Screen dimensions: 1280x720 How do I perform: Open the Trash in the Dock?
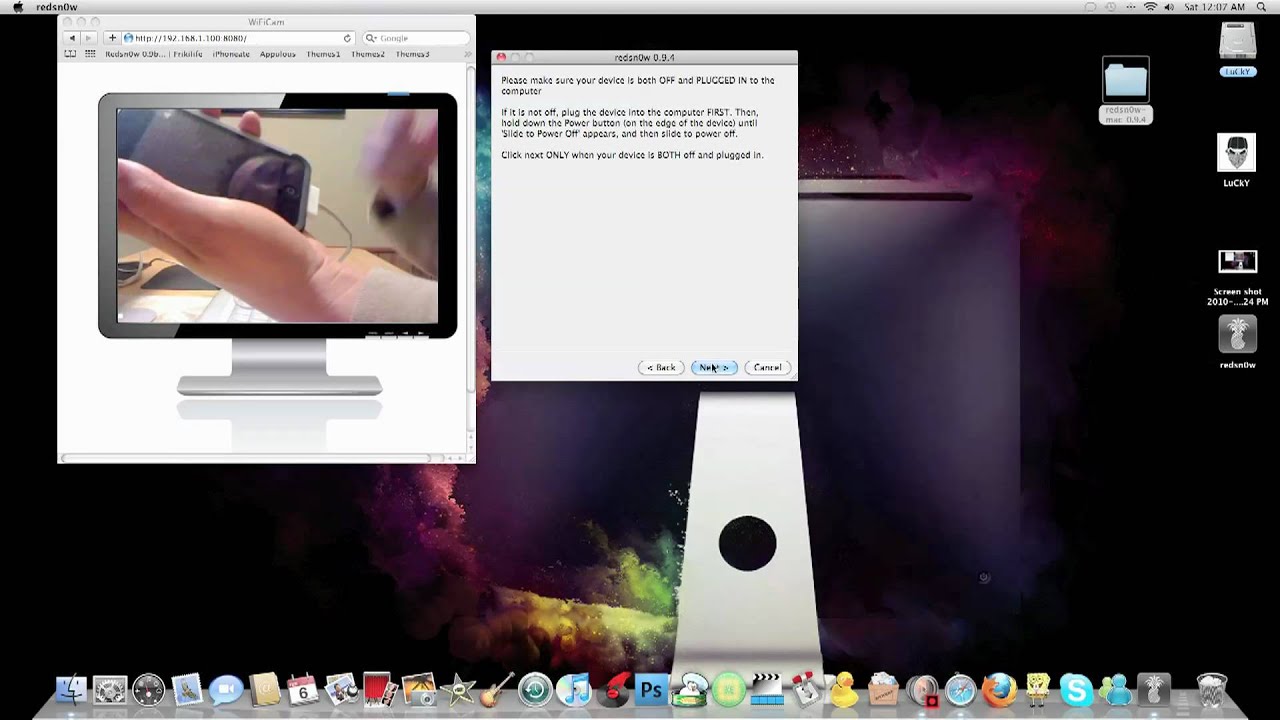(1212, 689)
